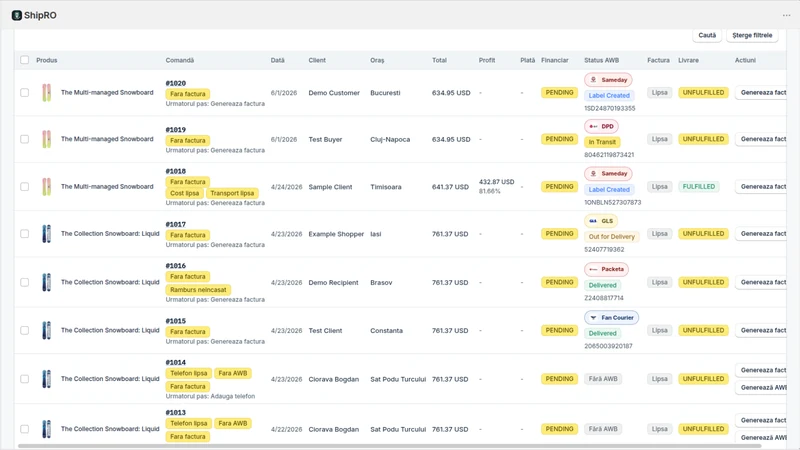This screenshot has width=800, height=450.
Task: Click the horizontal scrollbar at the bottom
Action: (390, 446)
